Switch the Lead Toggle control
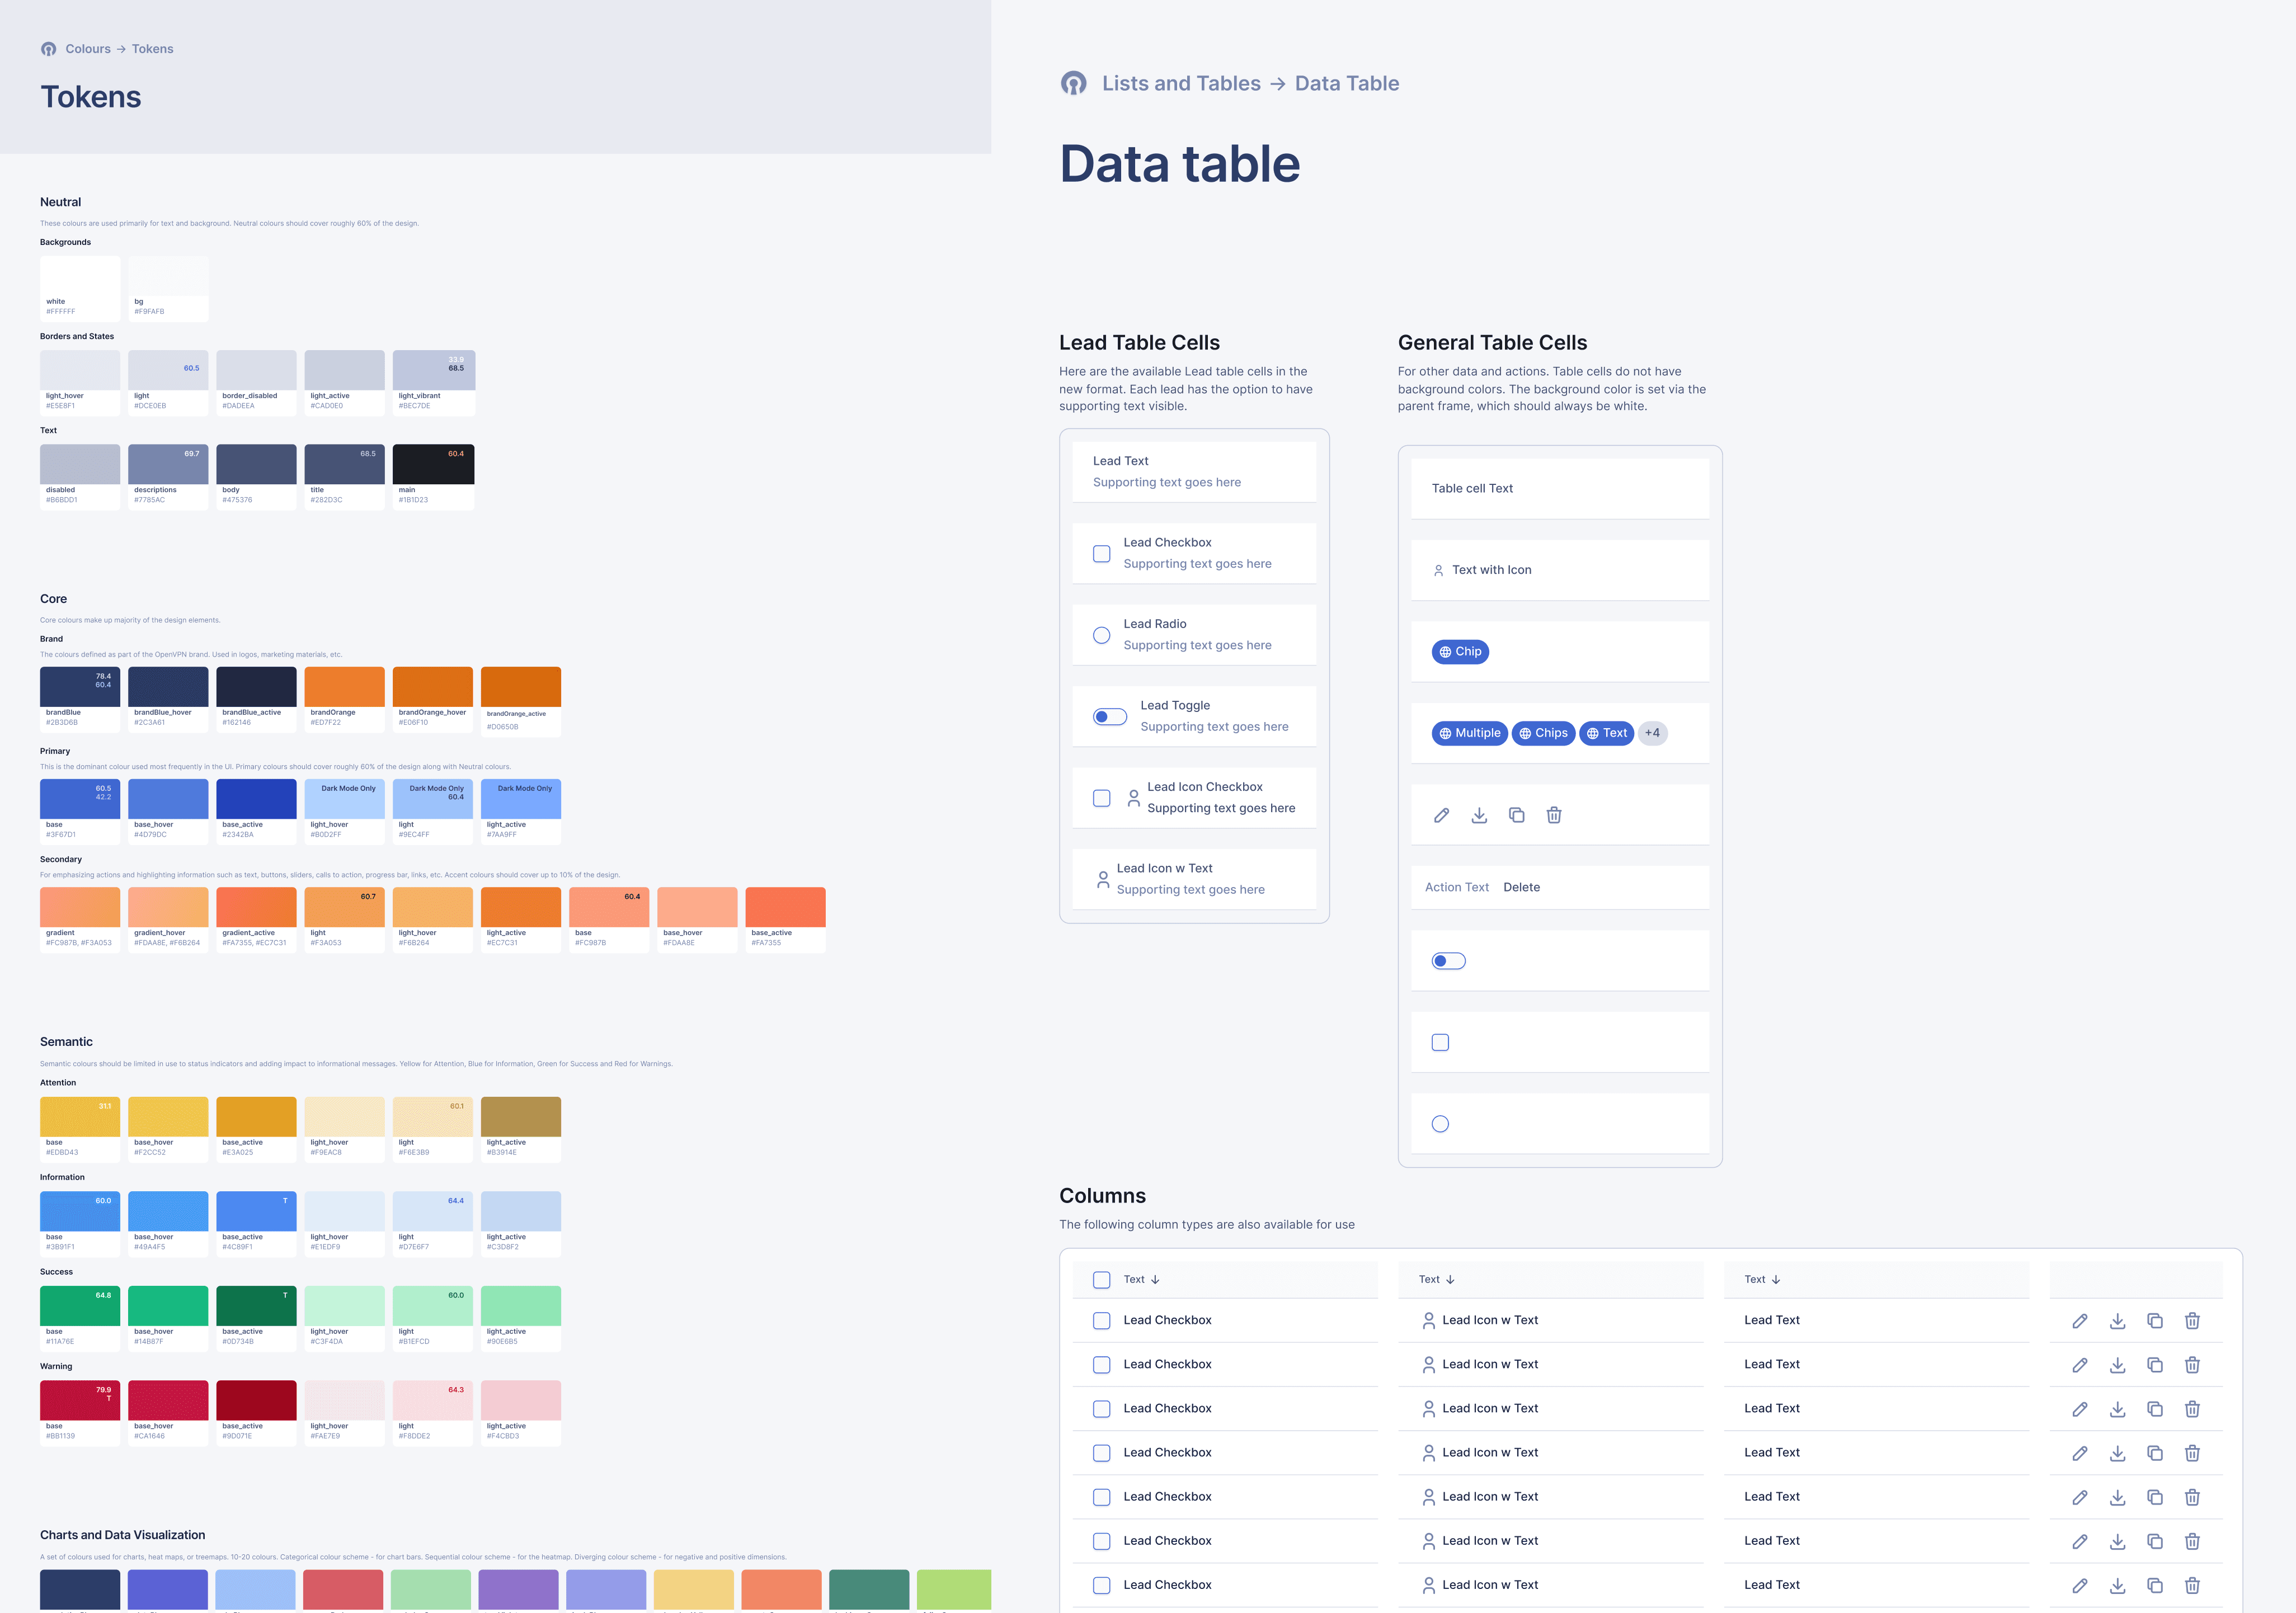The image size is (2296, 1613). coord(1109,717)
